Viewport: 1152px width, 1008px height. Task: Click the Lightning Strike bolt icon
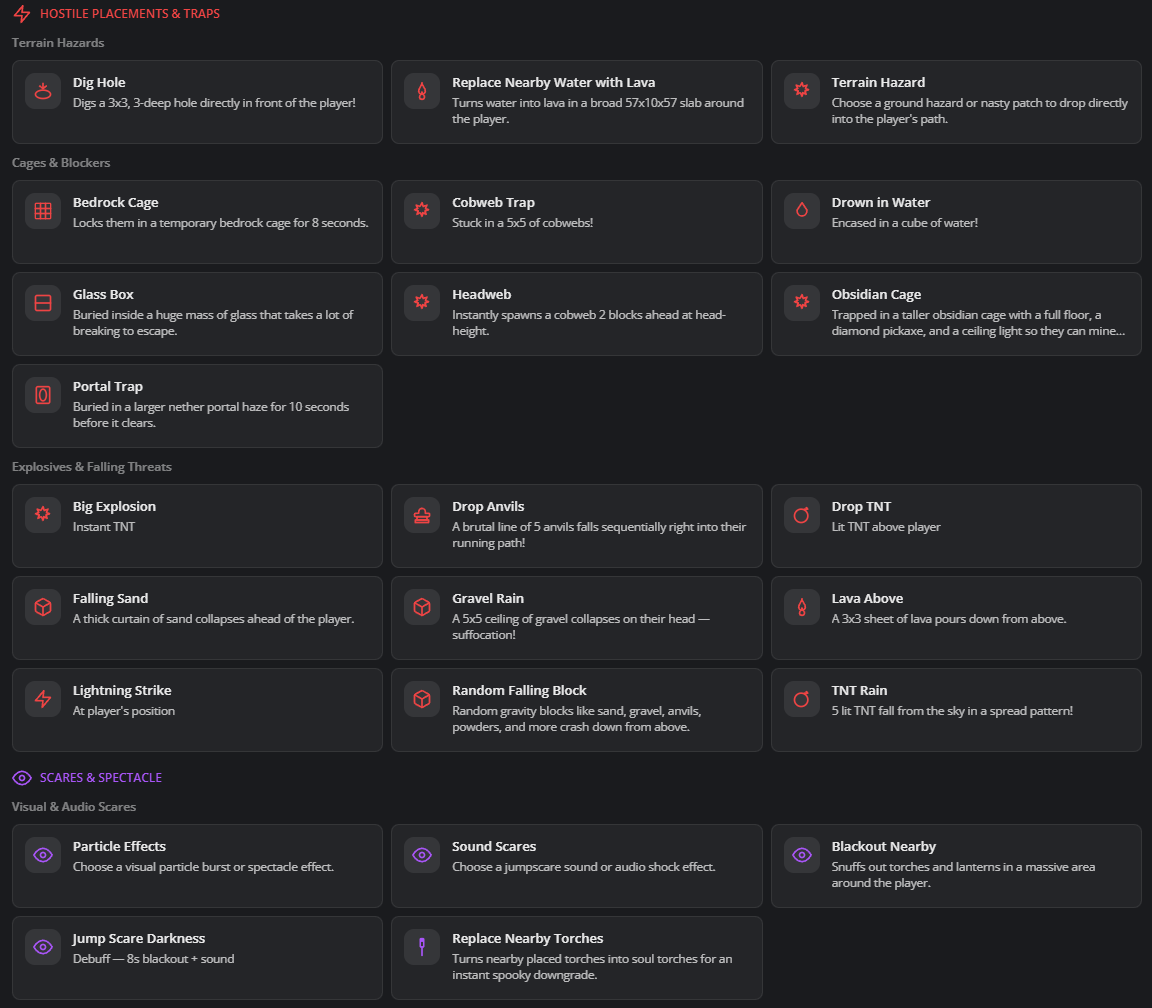43,699
